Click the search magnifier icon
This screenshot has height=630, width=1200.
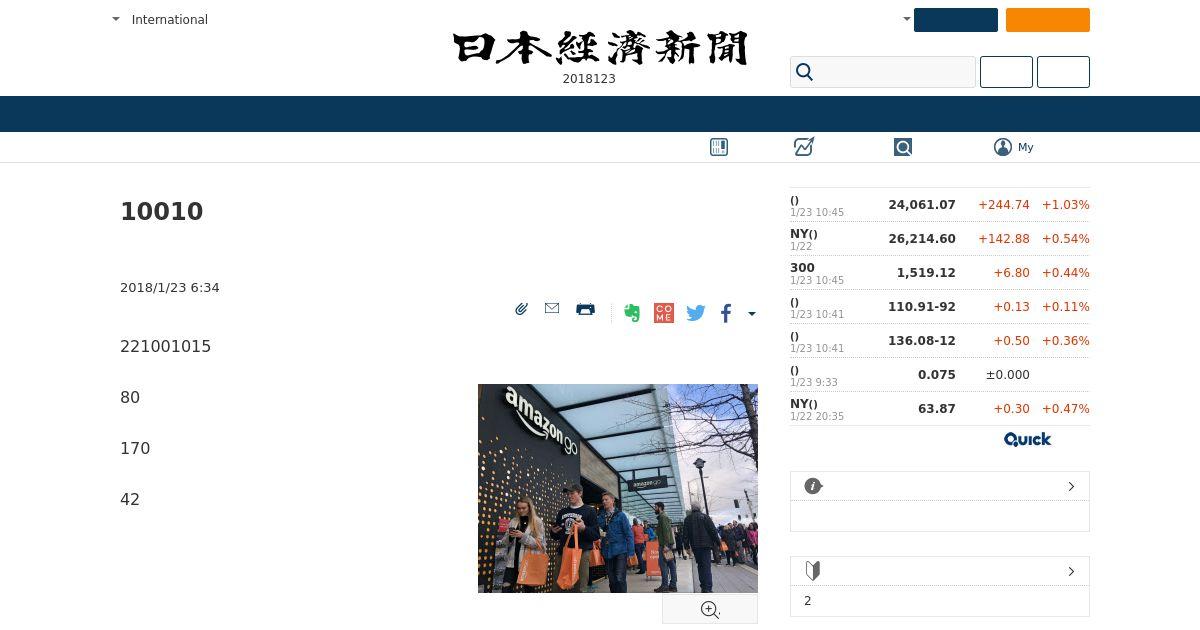805,72
